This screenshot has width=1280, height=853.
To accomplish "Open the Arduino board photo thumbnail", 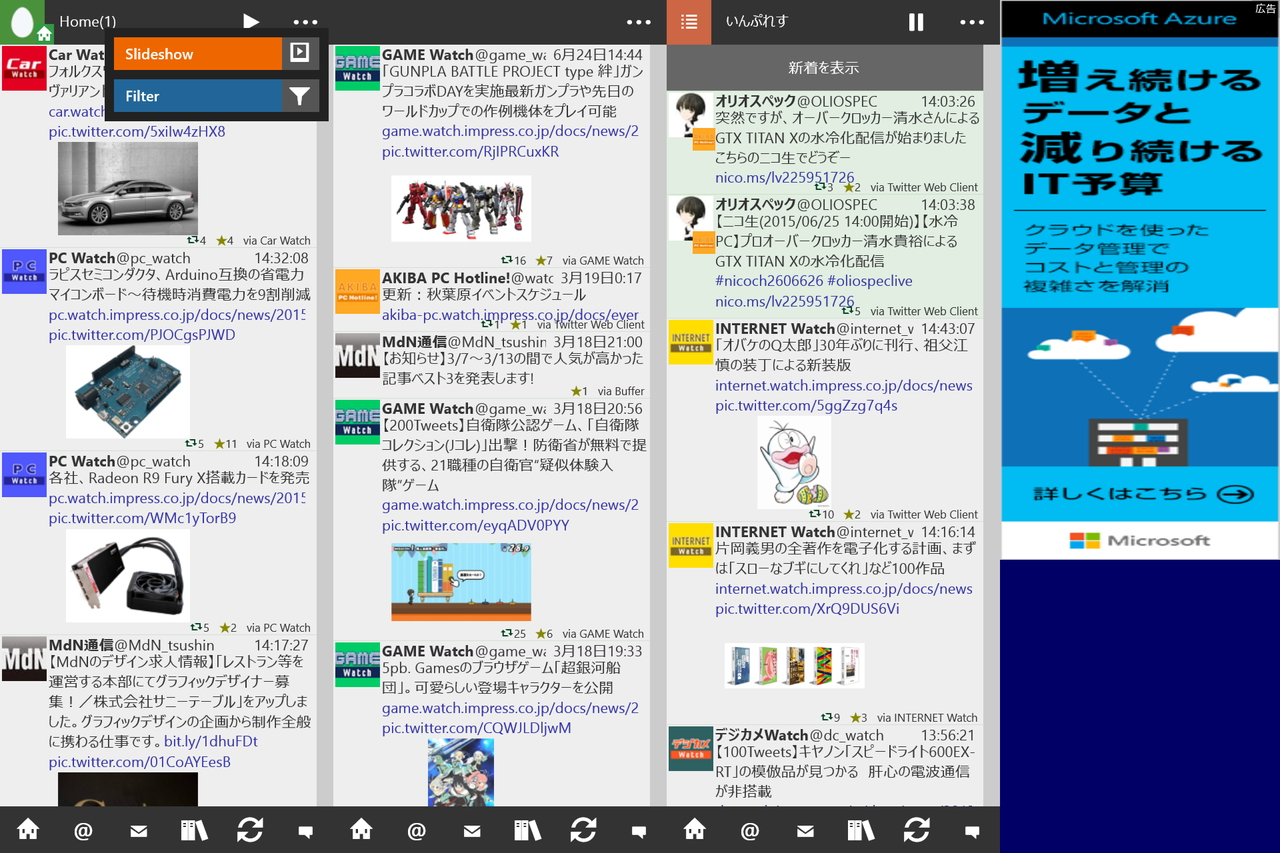I will 128,392.
